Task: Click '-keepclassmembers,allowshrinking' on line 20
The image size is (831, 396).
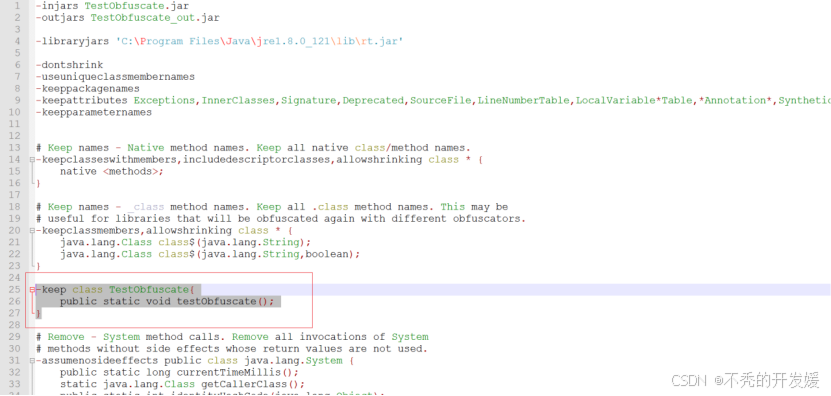Action: click(134, 231)
